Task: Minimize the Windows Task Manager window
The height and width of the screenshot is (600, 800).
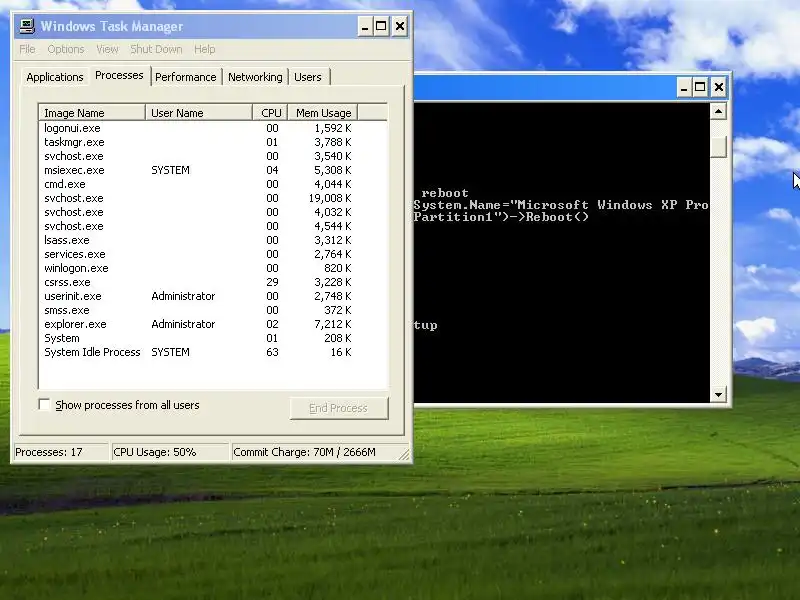Action: [365, 27]
